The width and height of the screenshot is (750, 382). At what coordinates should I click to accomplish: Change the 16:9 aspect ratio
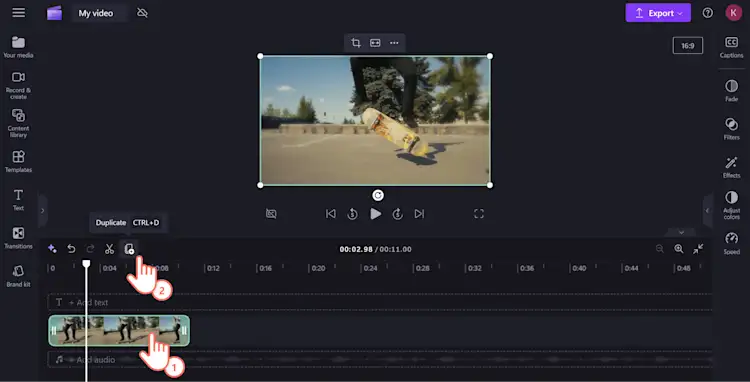tap(688, 46)
